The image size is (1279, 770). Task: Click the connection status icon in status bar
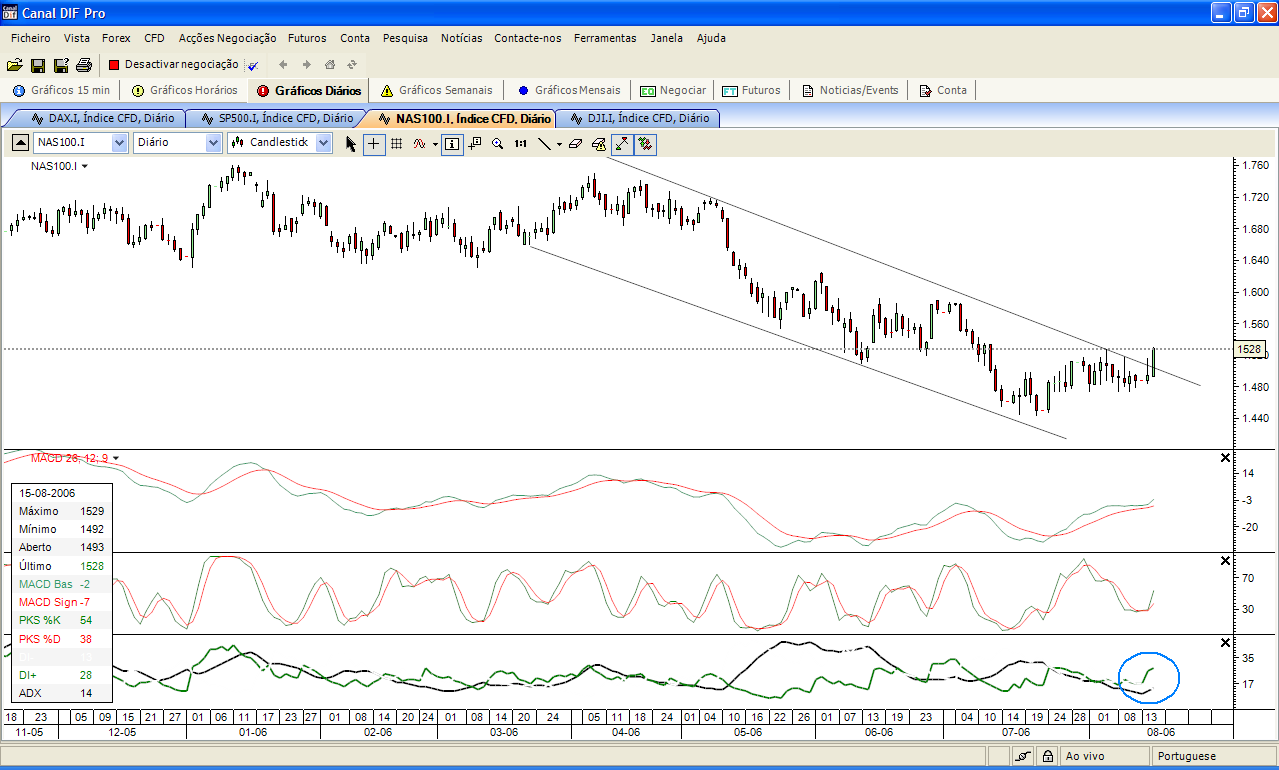[1024, 756]
